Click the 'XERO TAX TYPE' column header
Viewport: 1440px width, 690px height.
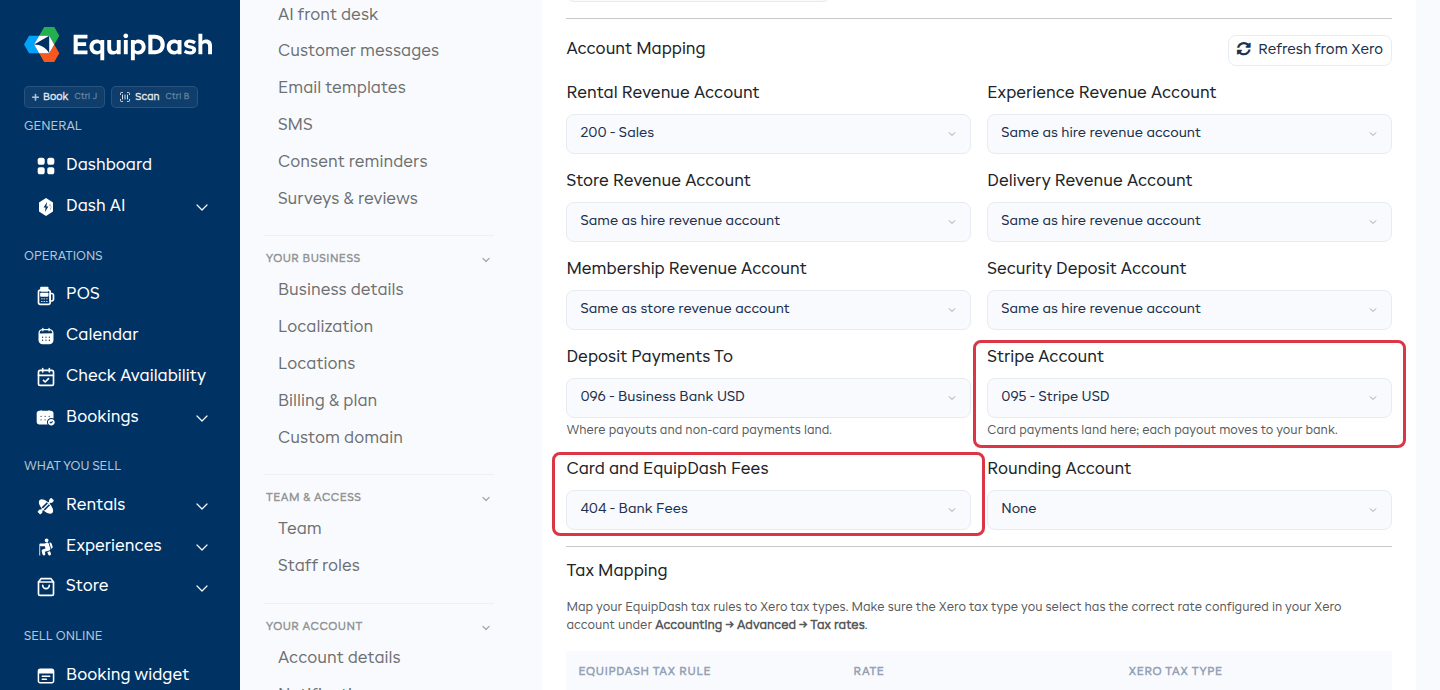pos(1175,671)
